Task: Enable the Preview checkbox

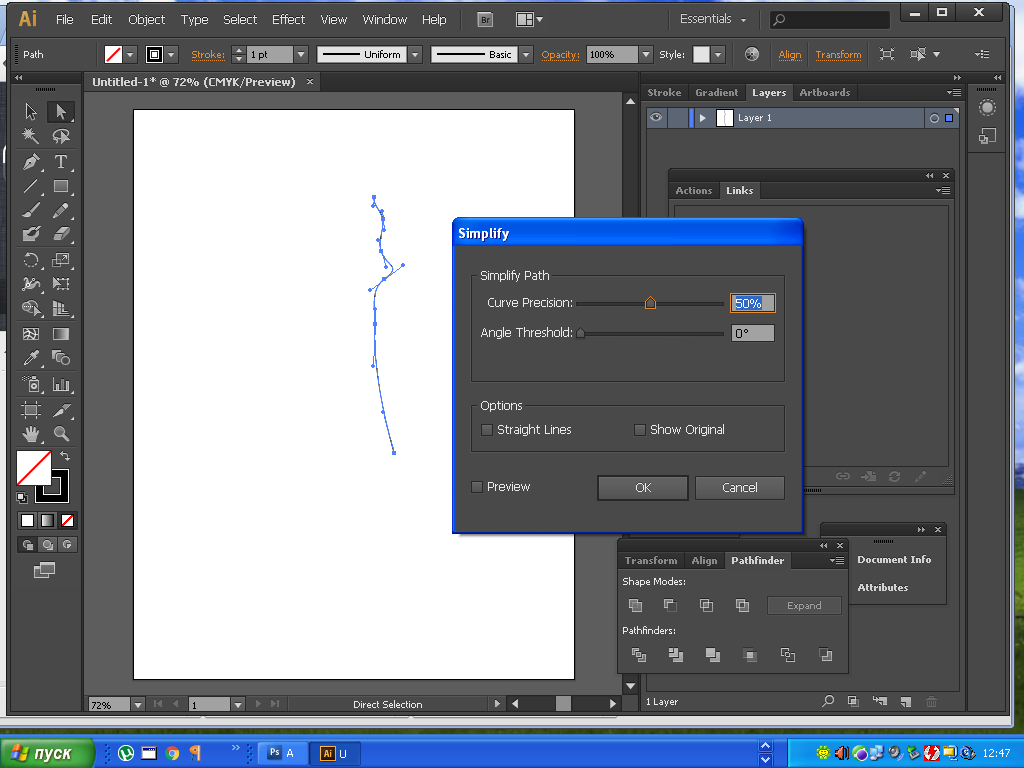Action: 477,487
